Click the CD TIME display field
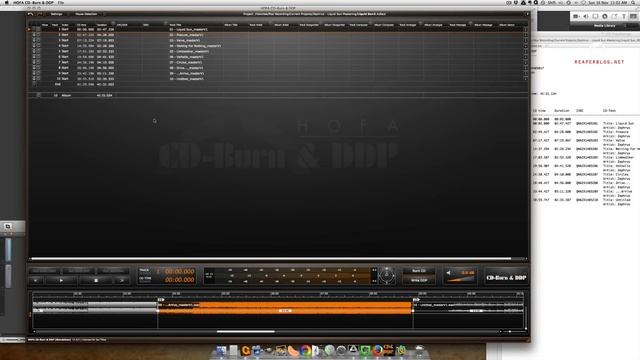The height and width of the screenshot is (360, 640). (180, 280)
